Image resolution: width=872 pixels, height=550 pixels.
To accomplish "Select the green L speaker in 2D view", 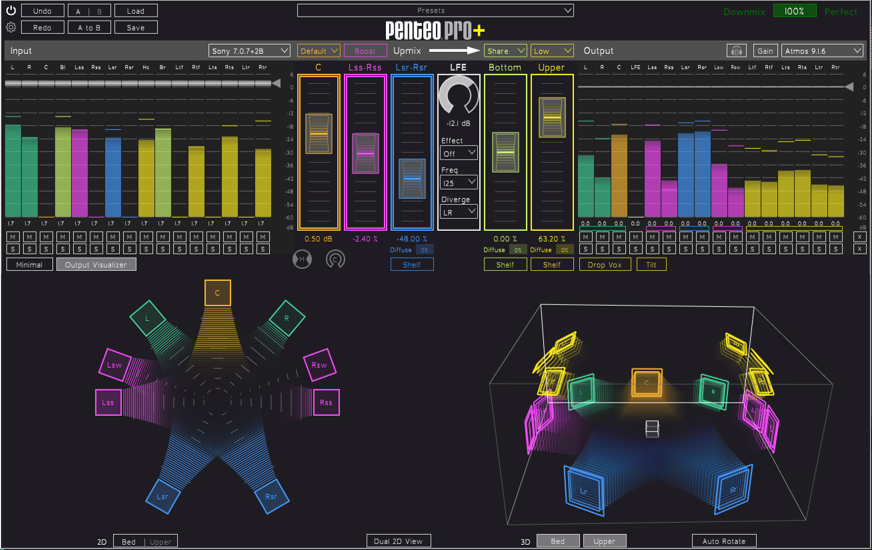I will point(147,318).
